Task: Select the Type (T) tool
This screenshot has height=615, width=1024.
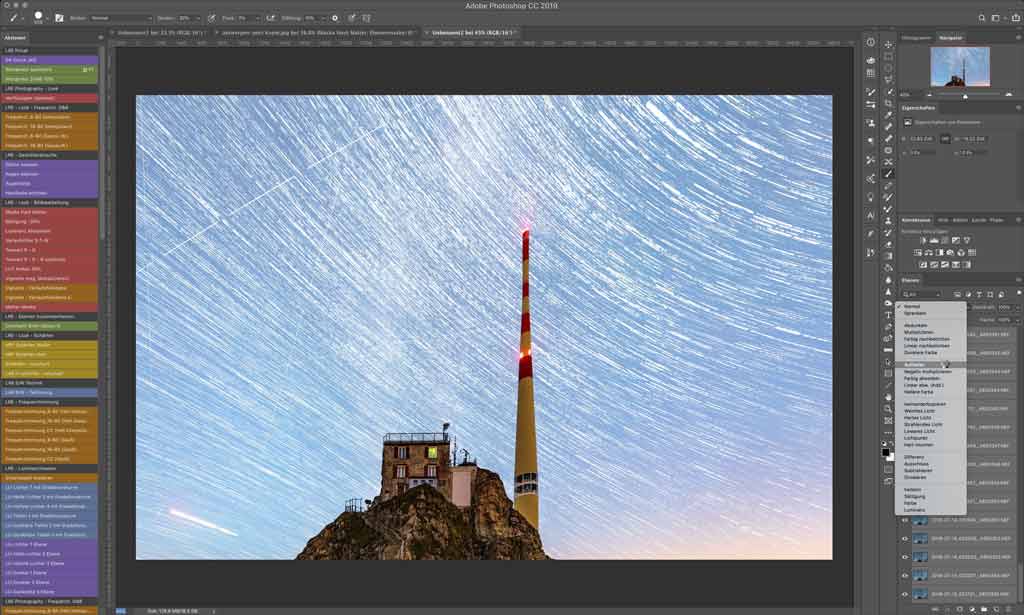Action: [888, 315]
